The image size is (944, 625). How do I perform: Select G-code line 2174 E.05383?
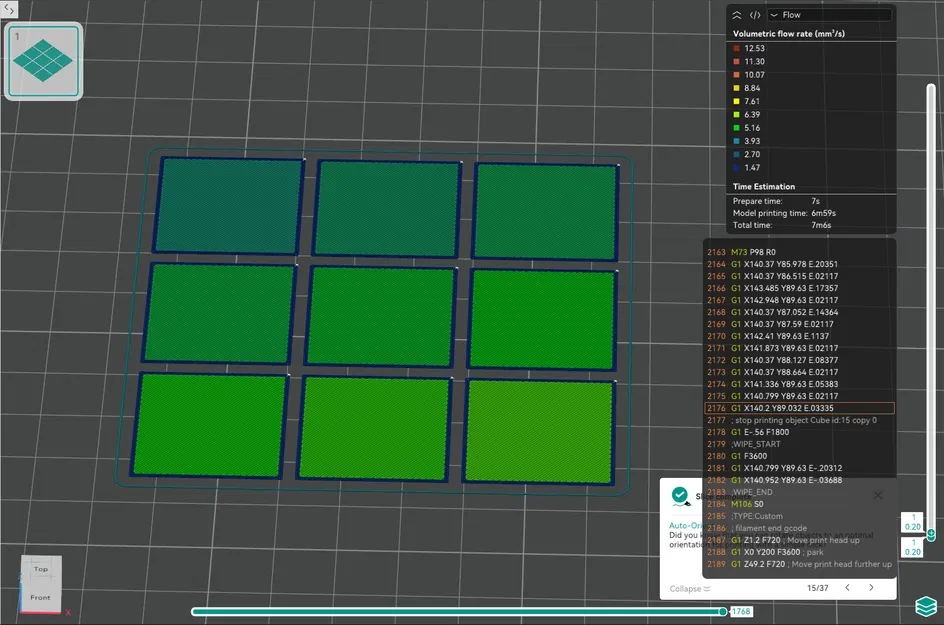[x=799, y=384]
